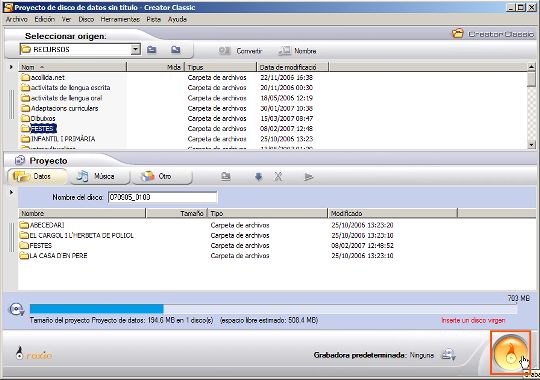Click the orange burn disc button
This screenshot has width=540, height=380.
tap(511, 352)
